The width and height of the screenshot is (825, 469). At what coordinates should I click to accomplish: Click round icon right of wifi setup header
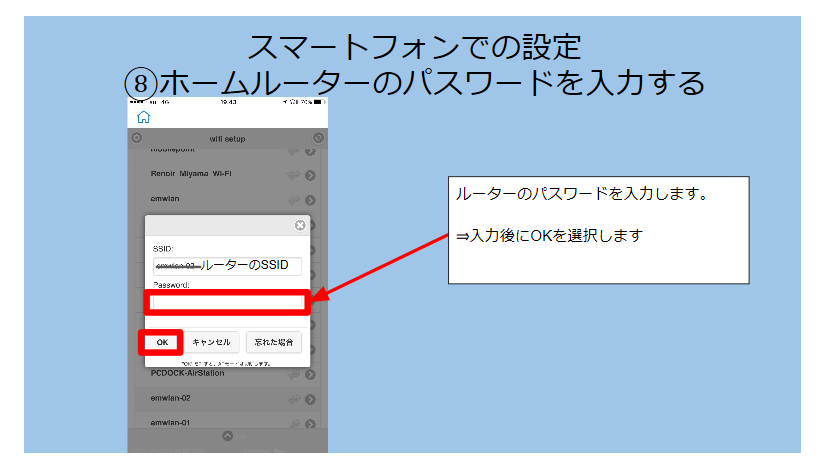pyautogui.click(x=318, y=138)
